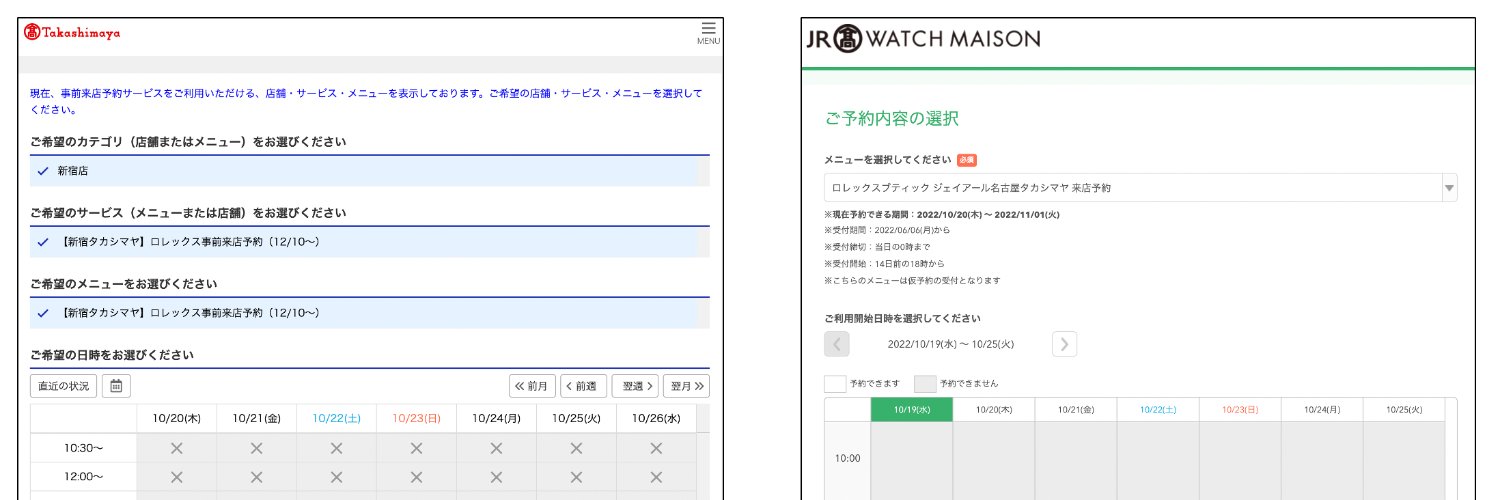Click the 12:00 slot for 10/22(土) in Takashimaya
This screenshot has height=500, width=1500.
coord(337,476)
